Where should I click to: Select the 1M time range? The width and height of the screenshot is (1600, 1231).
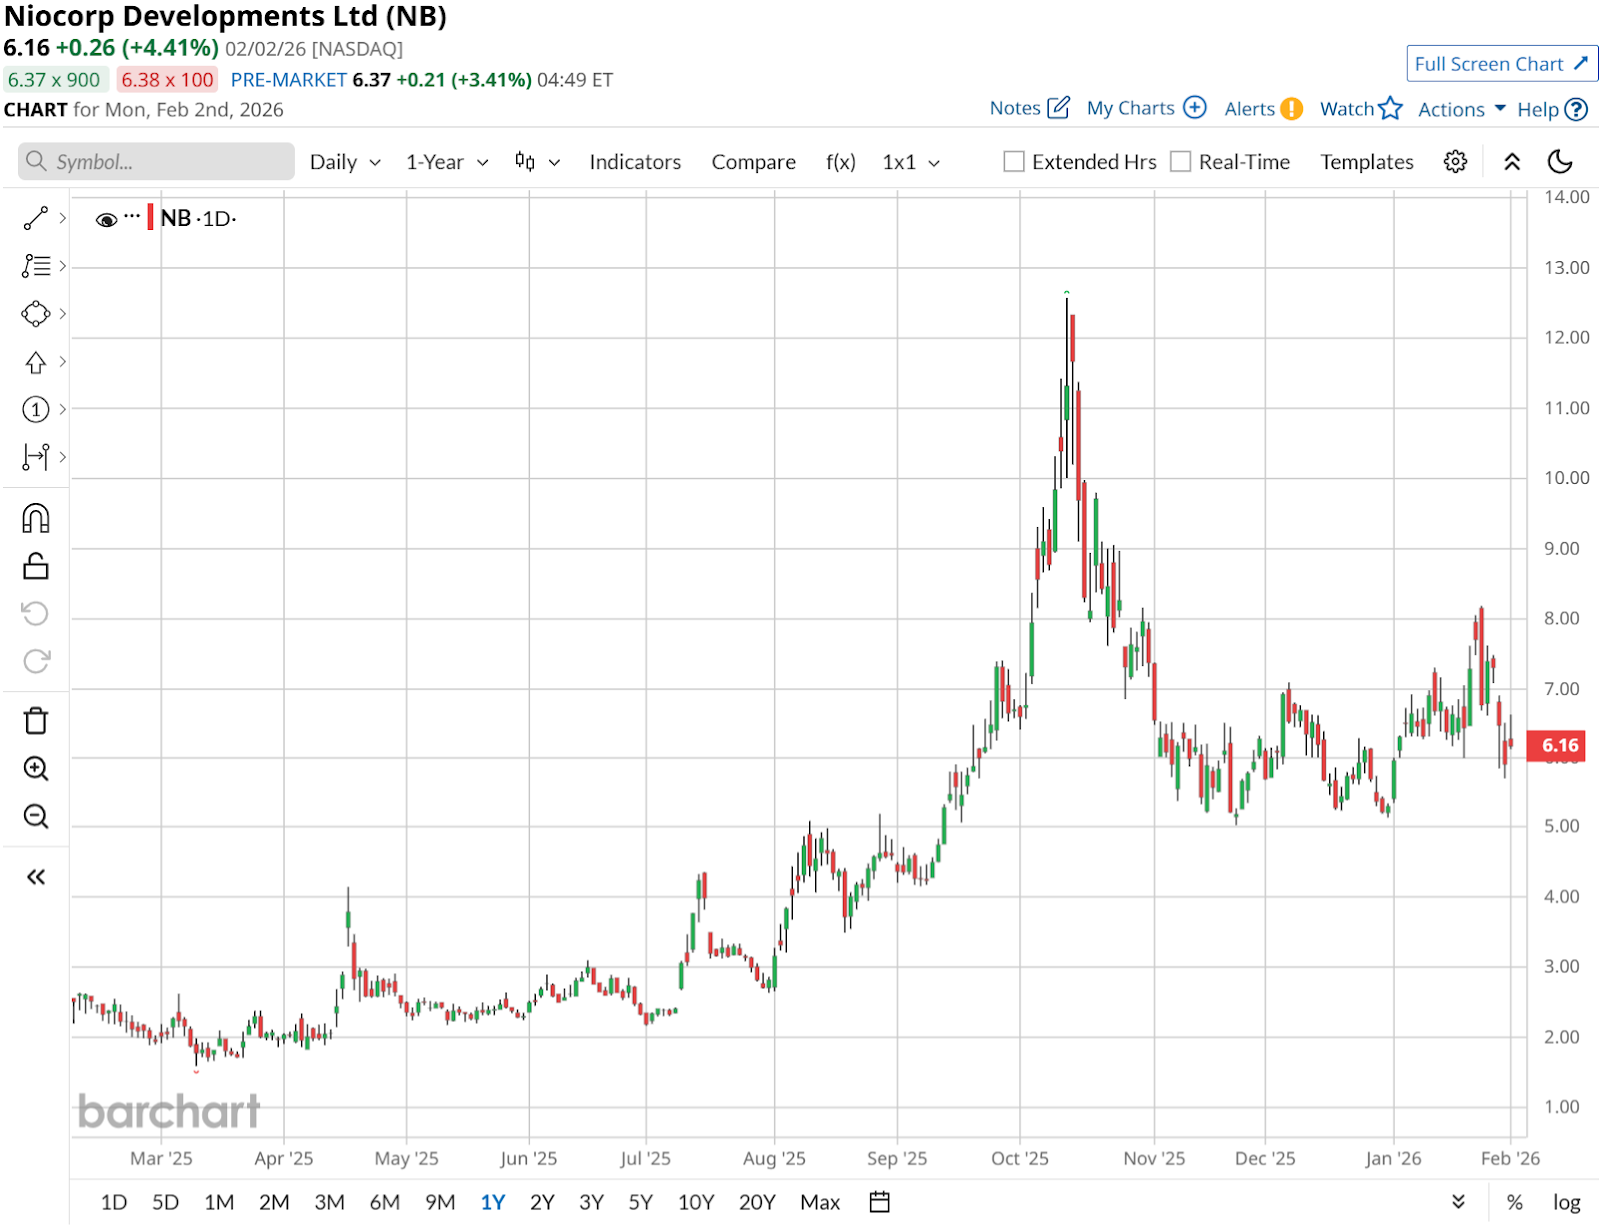tap(219, 1202)
